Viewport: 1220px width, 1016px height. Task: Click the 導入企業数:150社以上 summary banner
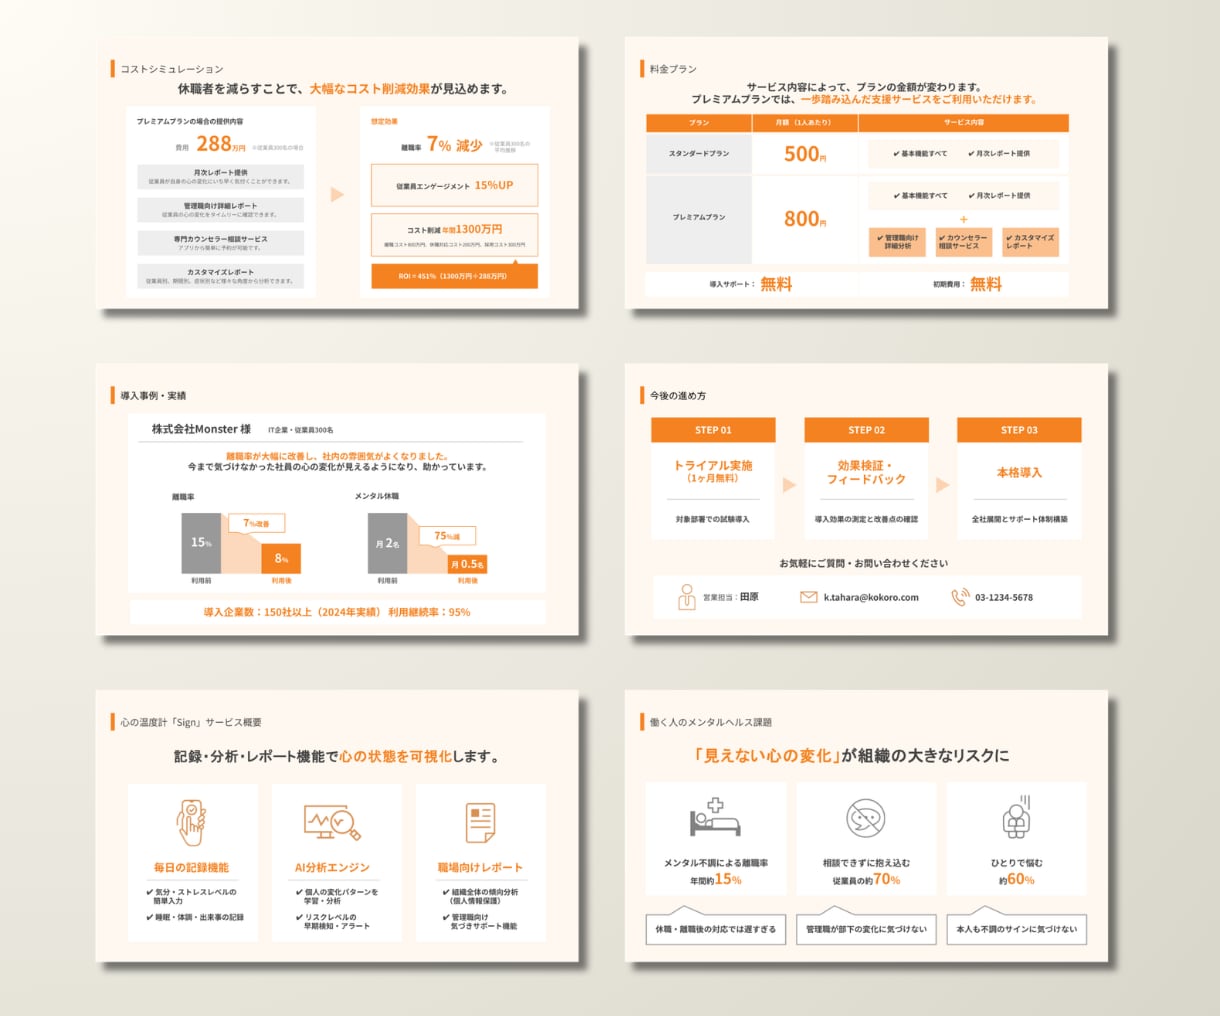[x=337, y=612]
